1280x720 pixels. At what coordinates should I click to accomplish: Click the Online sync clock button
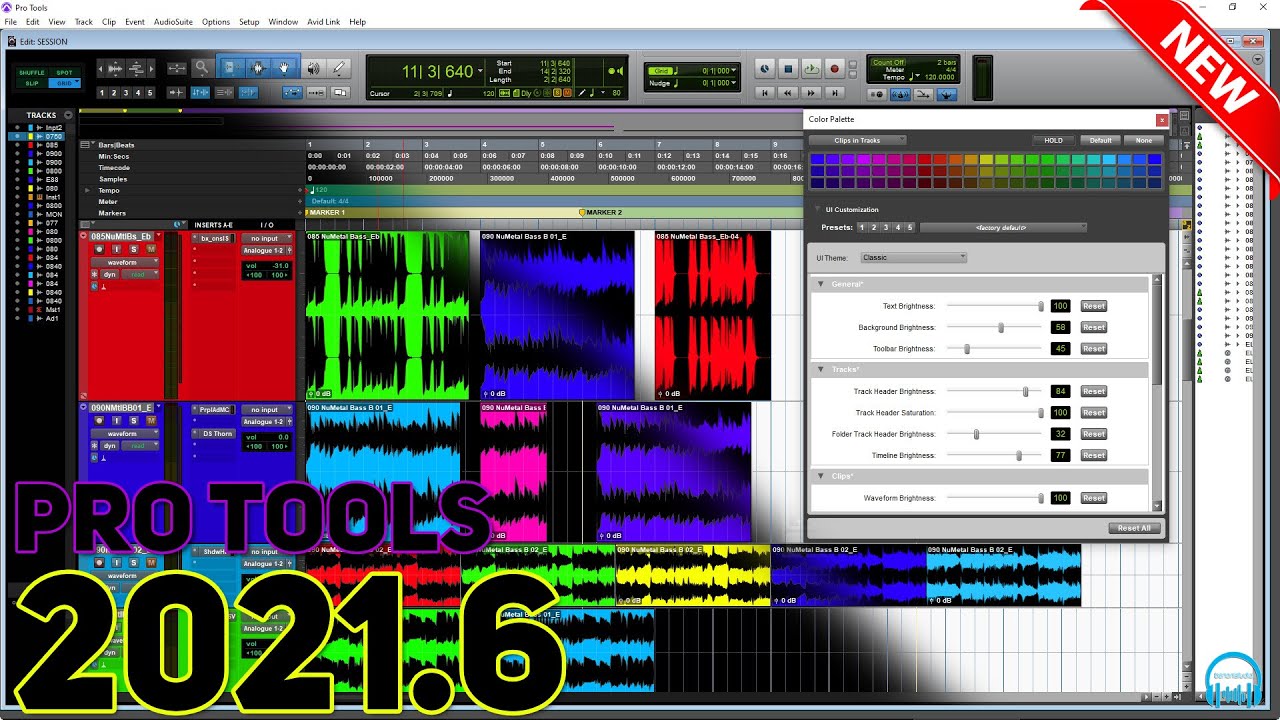click(x=765, y=69)
